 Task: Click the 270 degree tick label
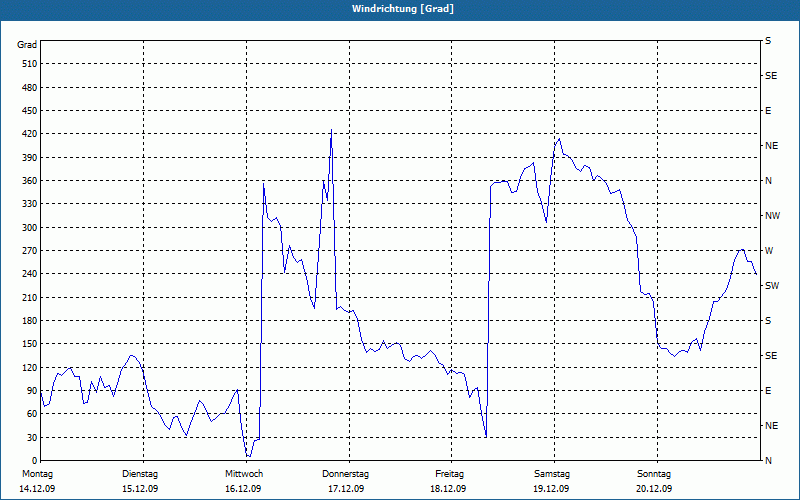[x=29, y=251]
